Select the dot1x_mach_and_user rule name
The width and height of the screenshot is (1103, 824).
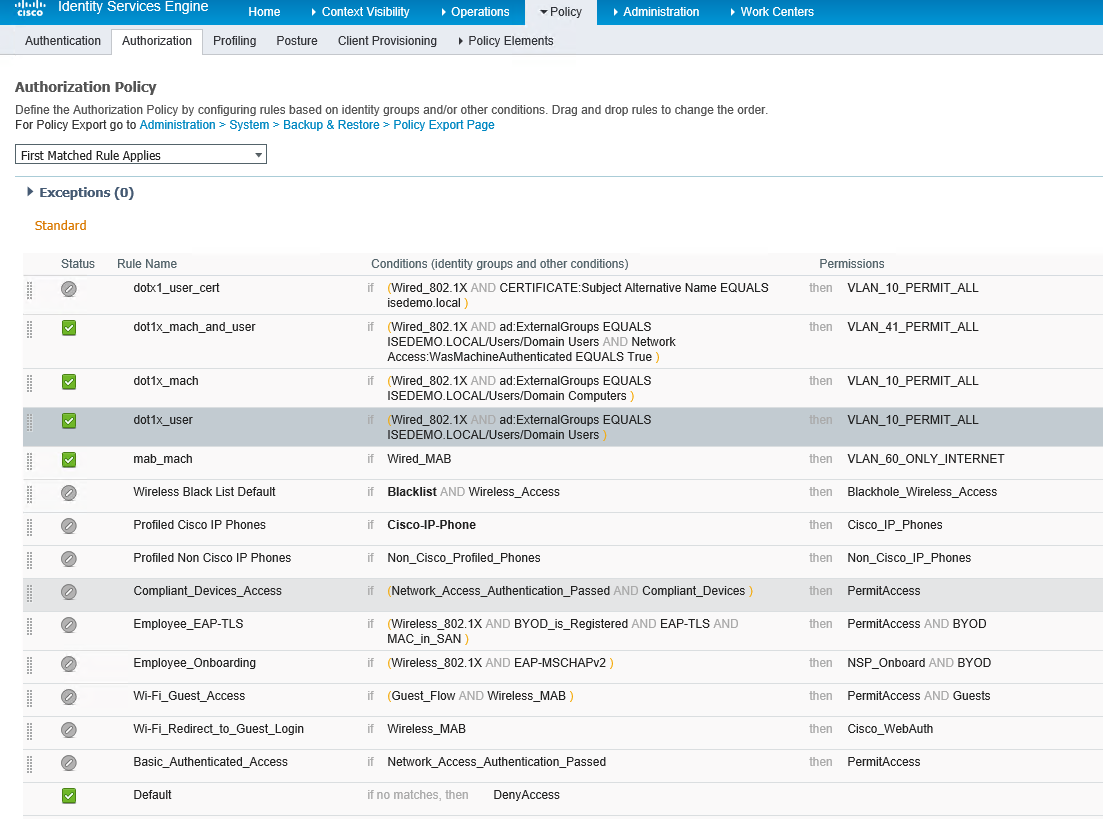(x=194, y=327)
